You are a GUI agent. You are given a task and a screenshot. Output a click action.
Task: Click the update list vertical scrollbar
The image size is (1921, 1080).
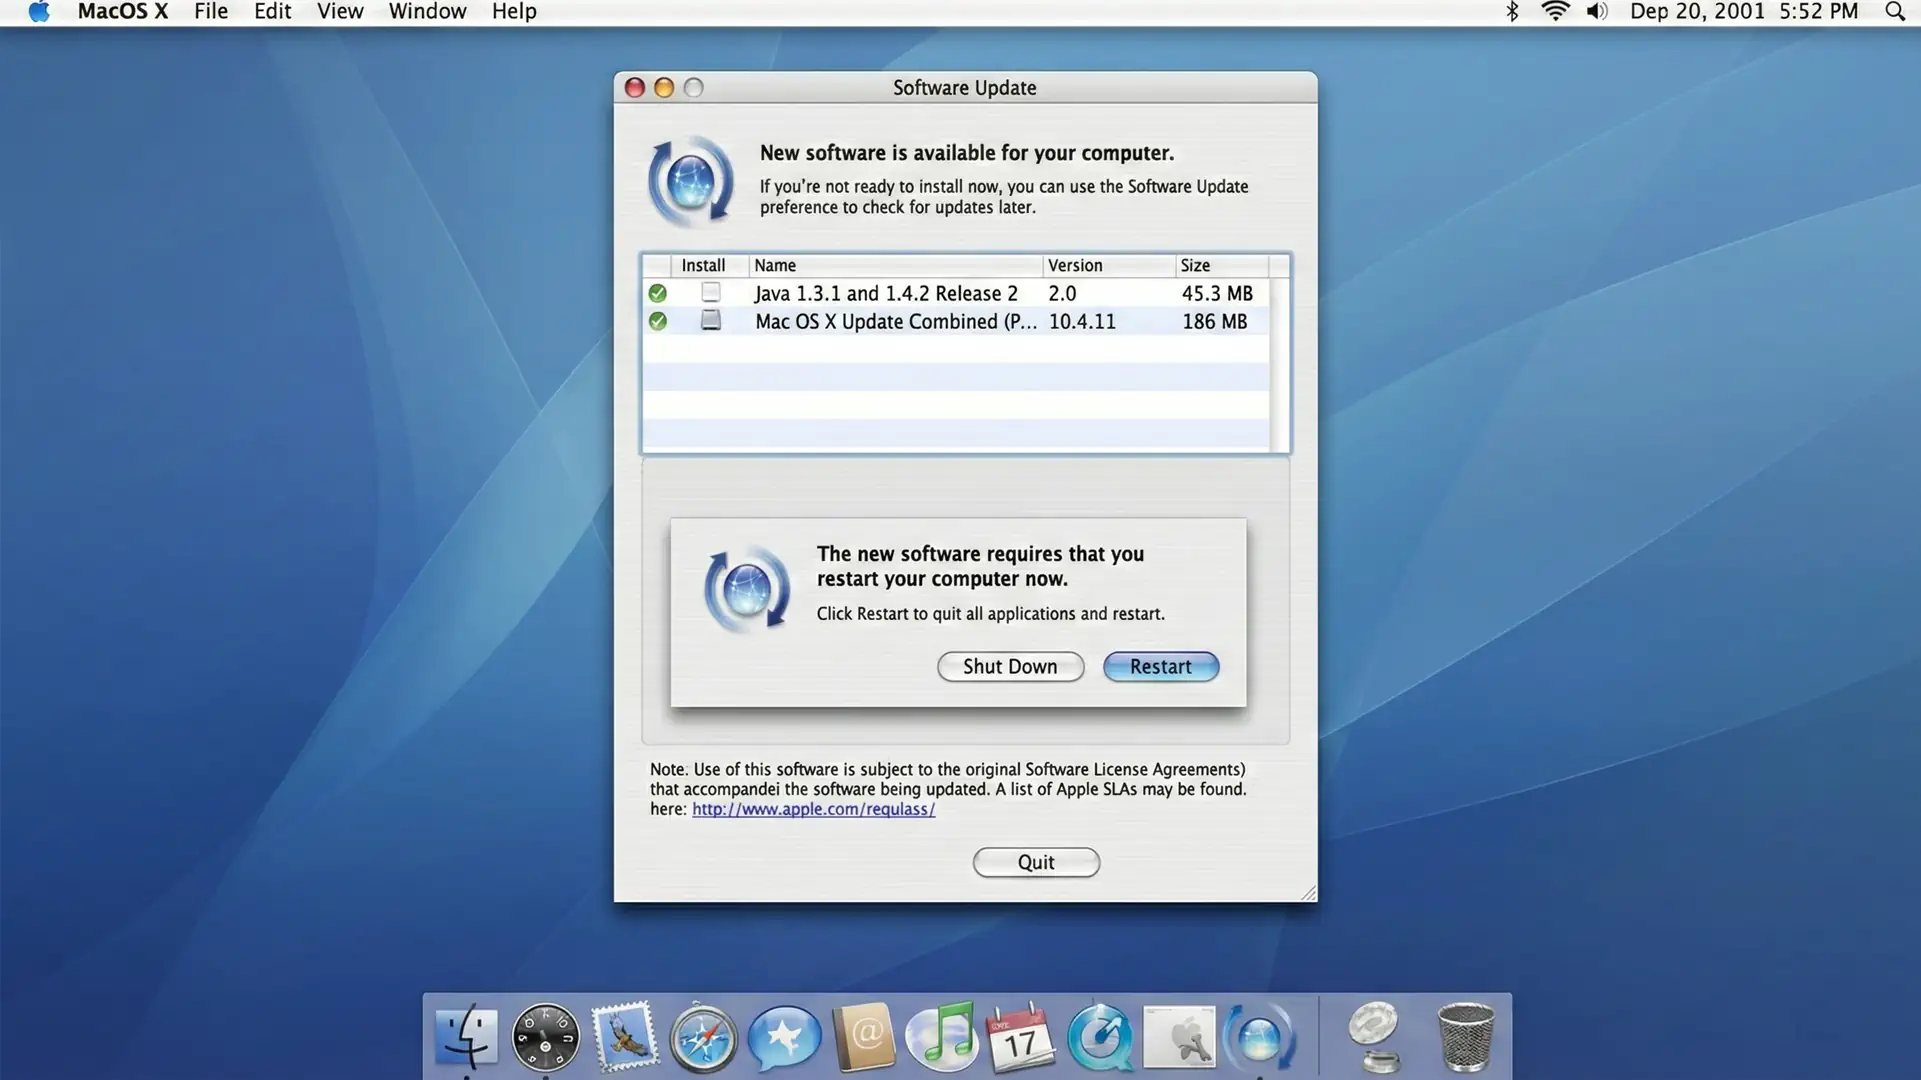[1279, 364]
